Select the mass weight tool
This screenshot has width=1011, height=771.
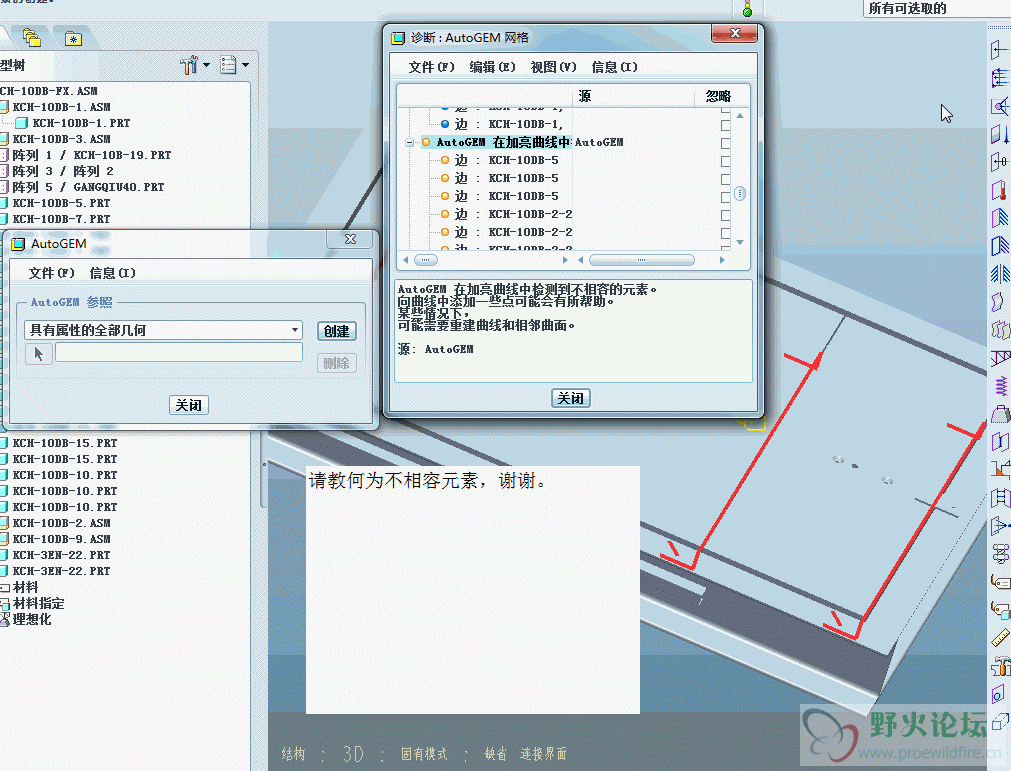coord(999,413)
